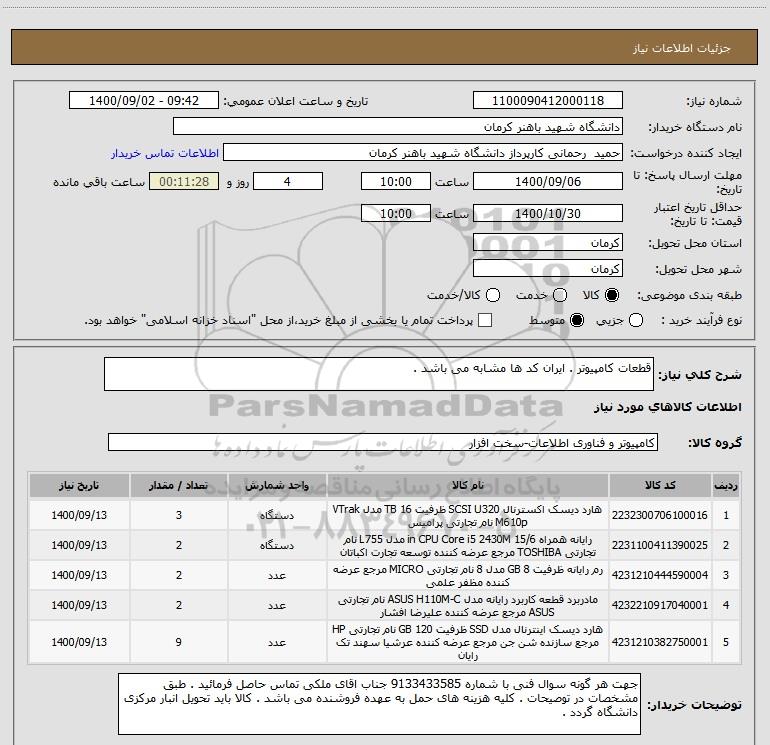The height and width of the screenshot is (745, 770).
Task: Click the نام کالا column header
Action: click(x=468, y=486)
